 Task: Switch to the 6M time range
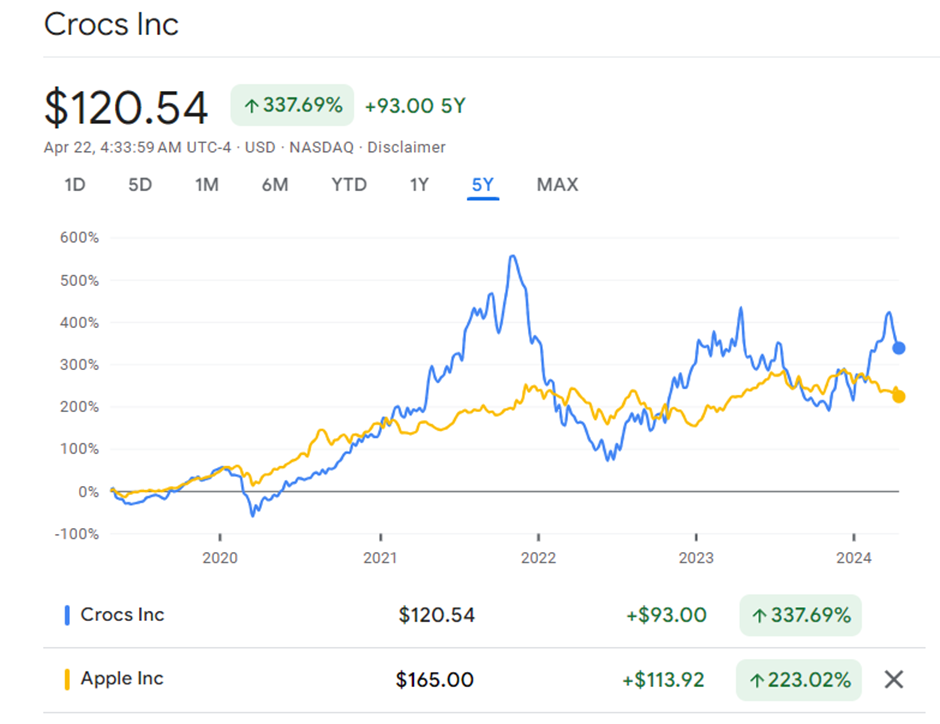click(275, 185)
